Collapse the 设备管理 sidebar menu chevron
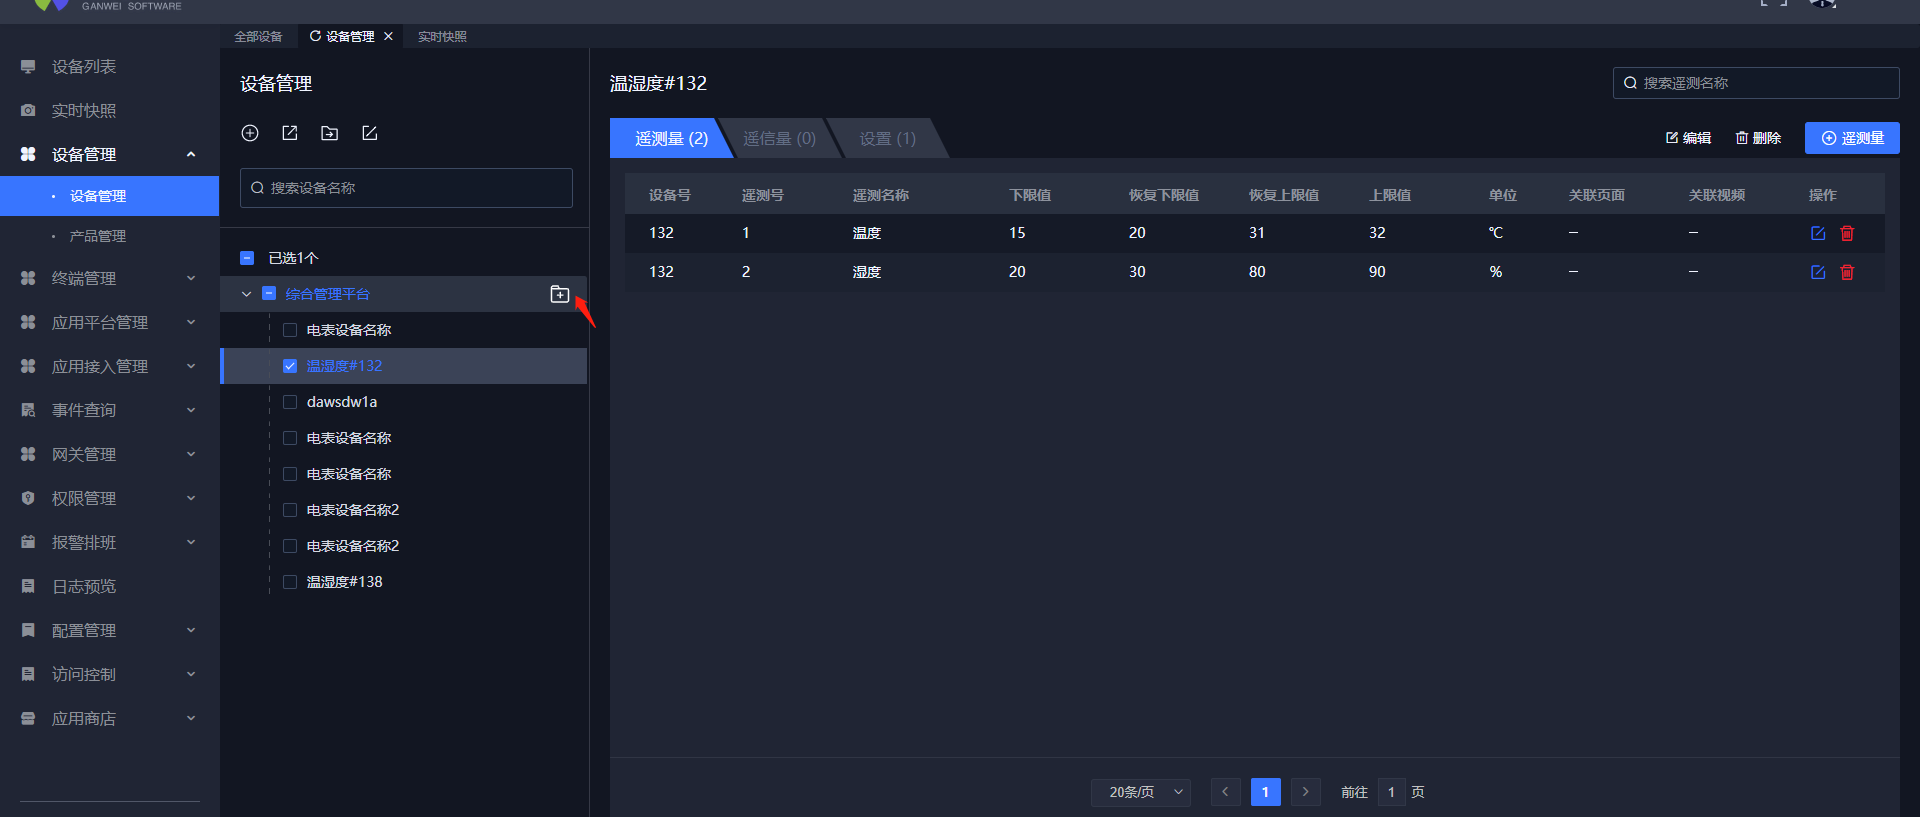Viewport: 1920px width, 817px height. 191,154
